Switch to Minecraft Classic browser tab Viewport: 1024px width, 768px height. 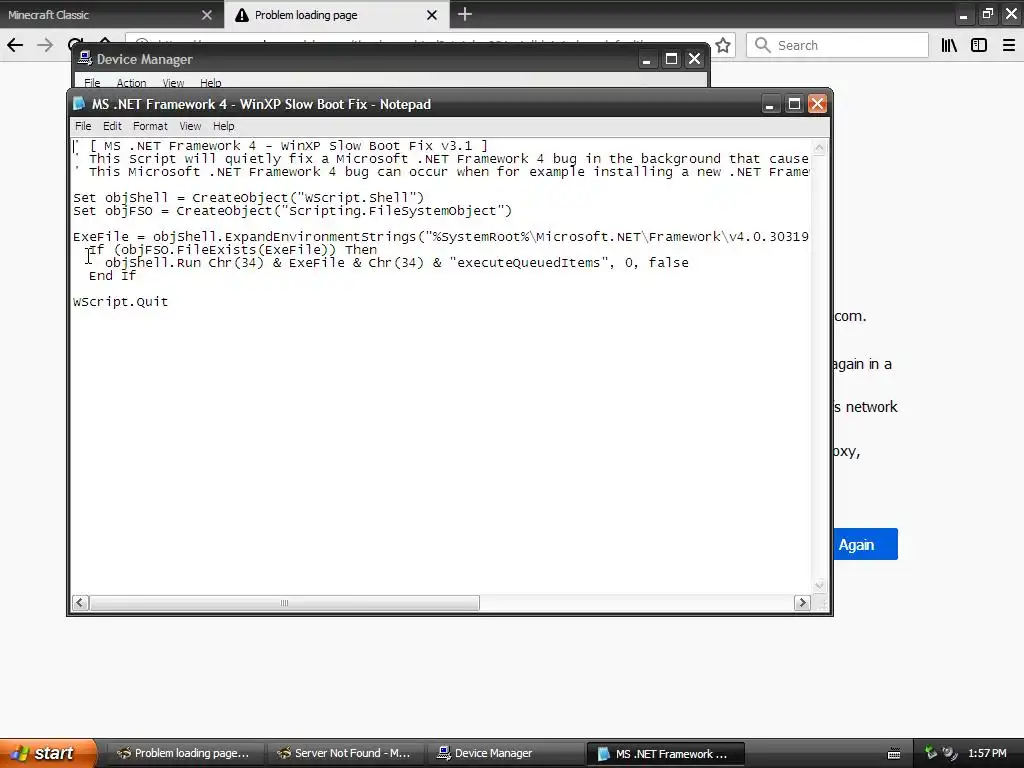click(x=98, y=14)
